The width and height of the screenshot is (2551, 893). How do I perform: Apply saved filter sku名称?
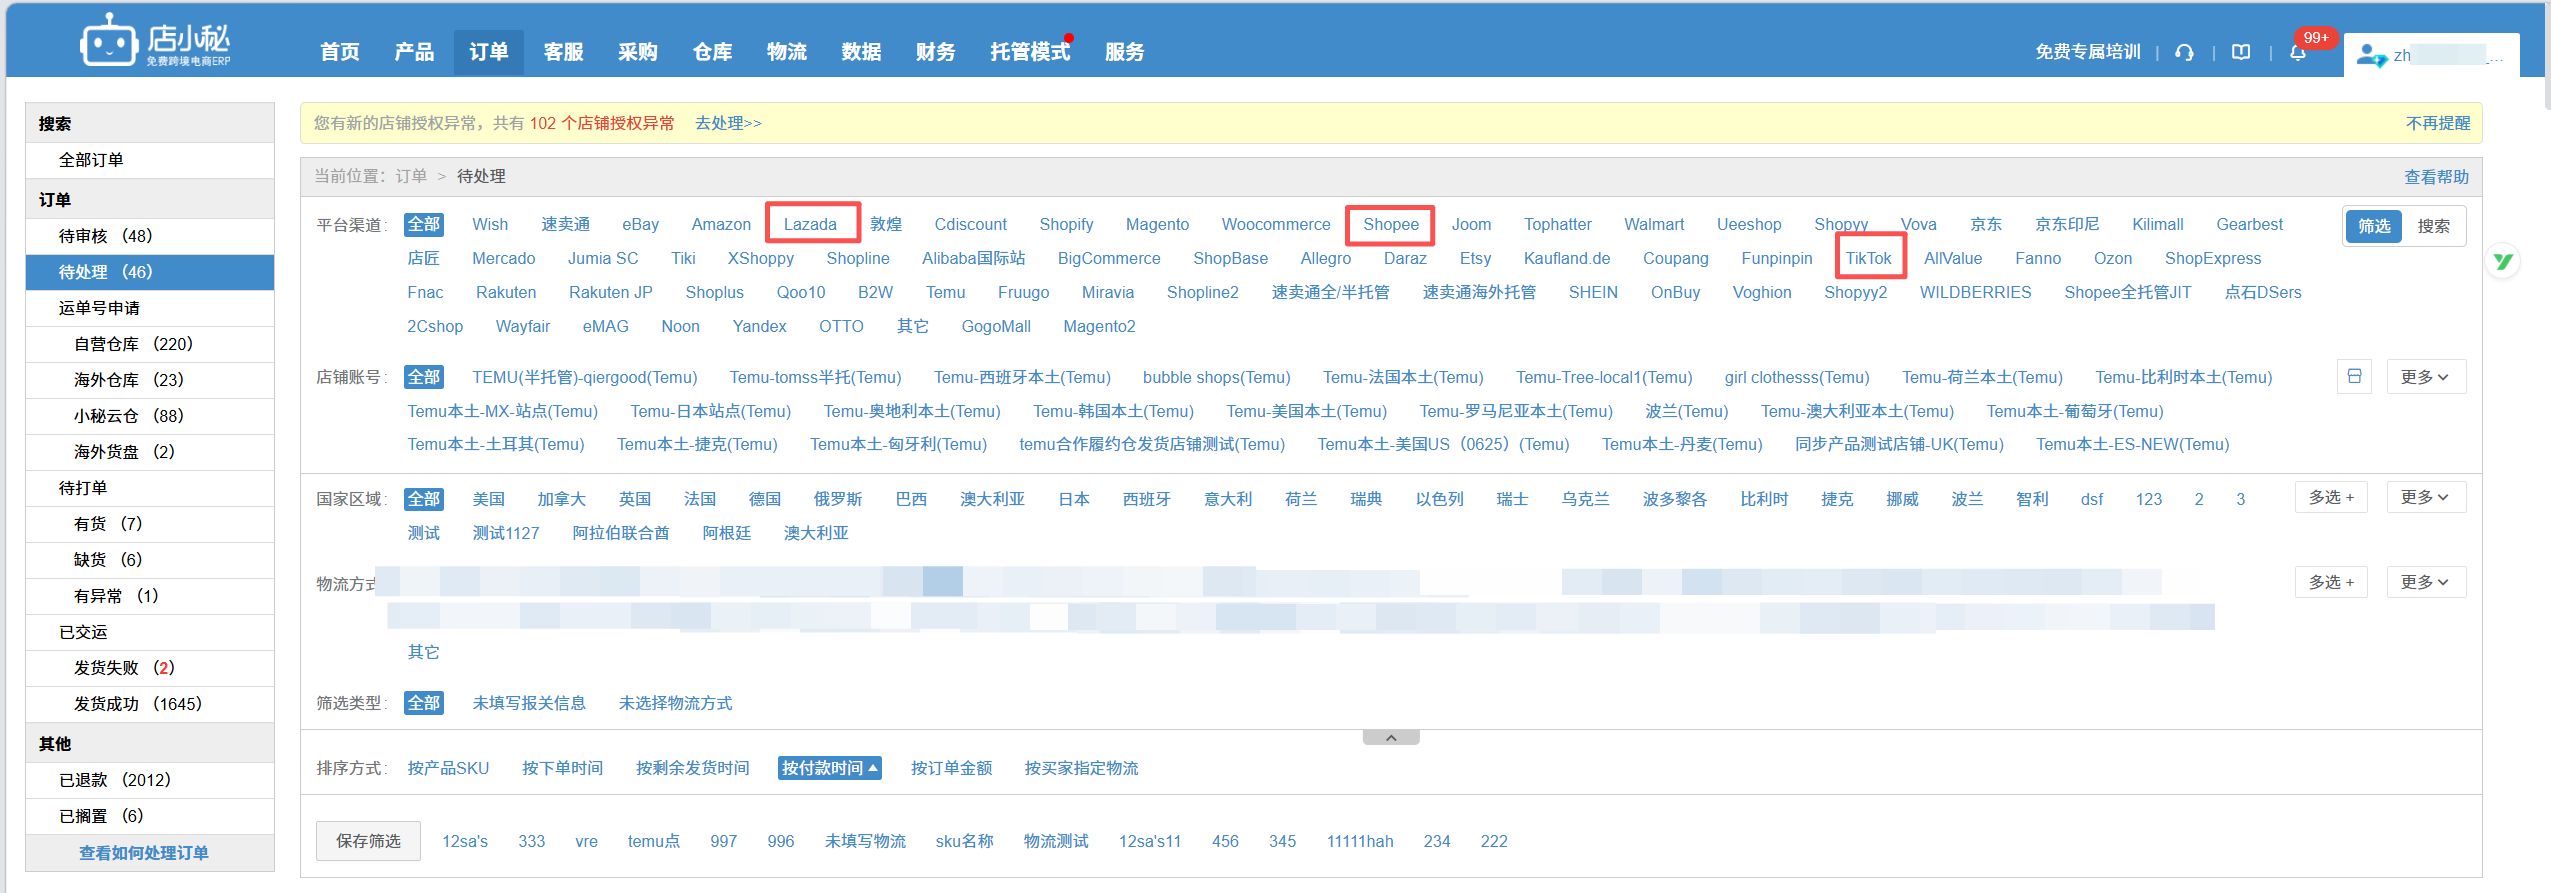point(965,841)
